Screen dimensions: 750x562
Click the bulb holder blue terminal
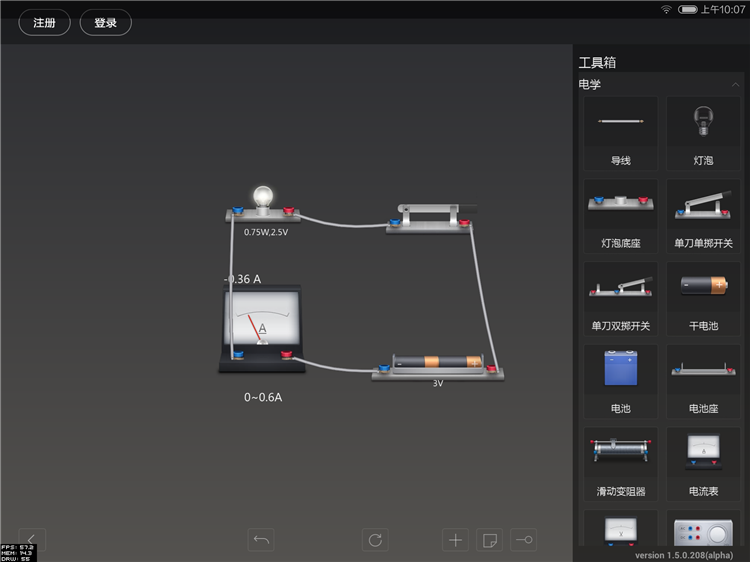pos(238,210)
